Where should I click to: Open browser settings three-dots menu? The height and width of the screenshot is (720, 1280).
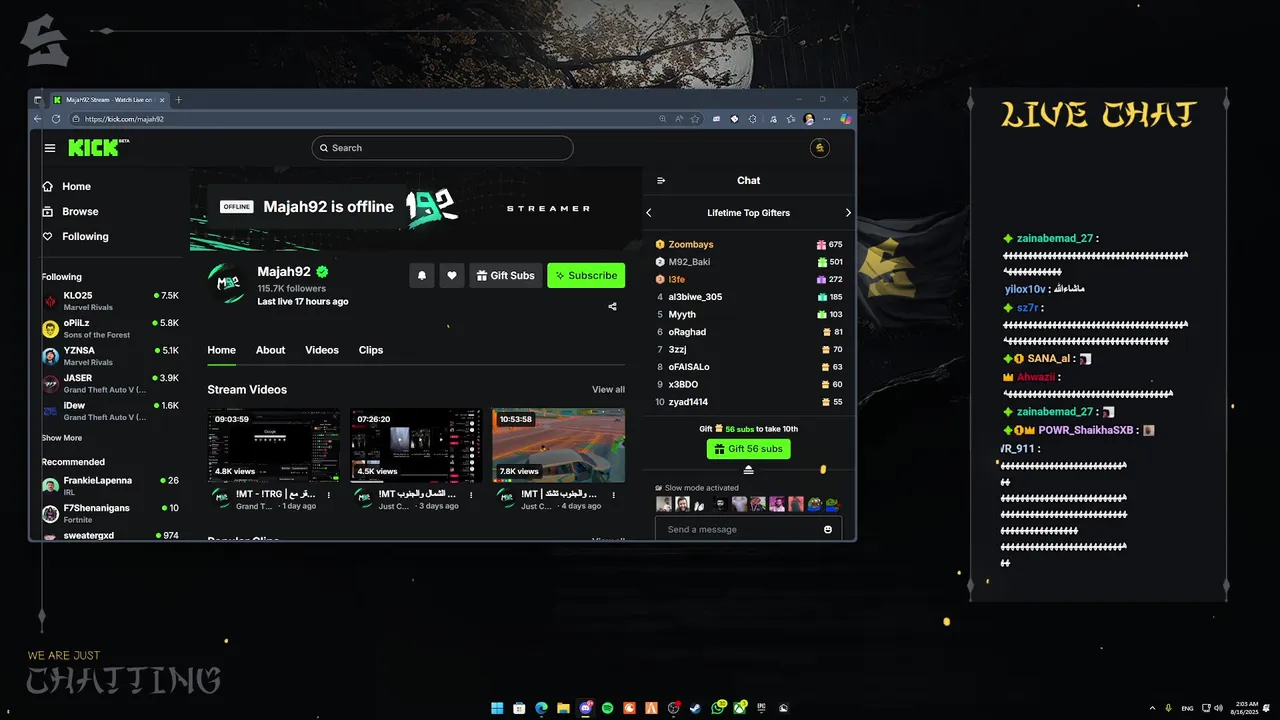(x=828, y=119)
